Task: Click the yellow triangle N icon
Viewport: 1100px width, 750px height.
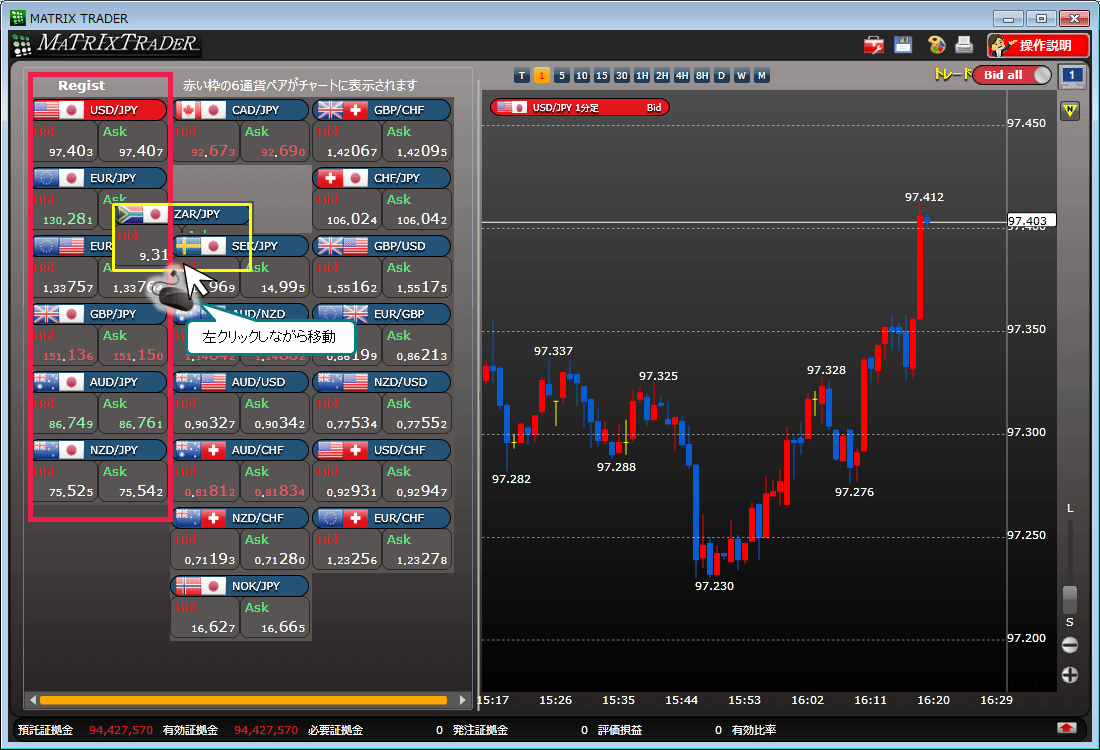Action: point(1070,110)
